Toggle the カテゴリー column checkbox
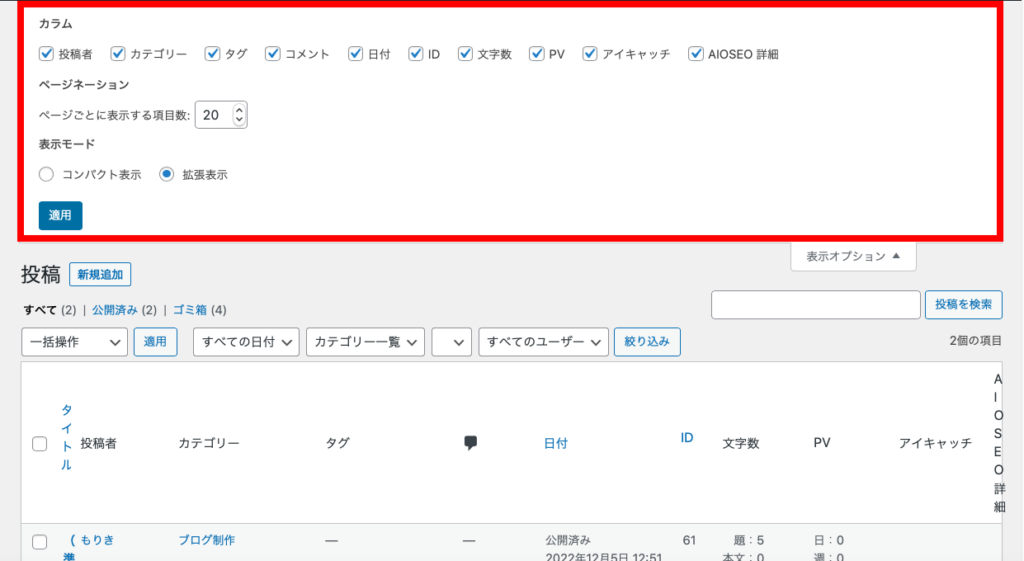The height and width of the screenshot is (561, 1024). (x=118, y=54)
